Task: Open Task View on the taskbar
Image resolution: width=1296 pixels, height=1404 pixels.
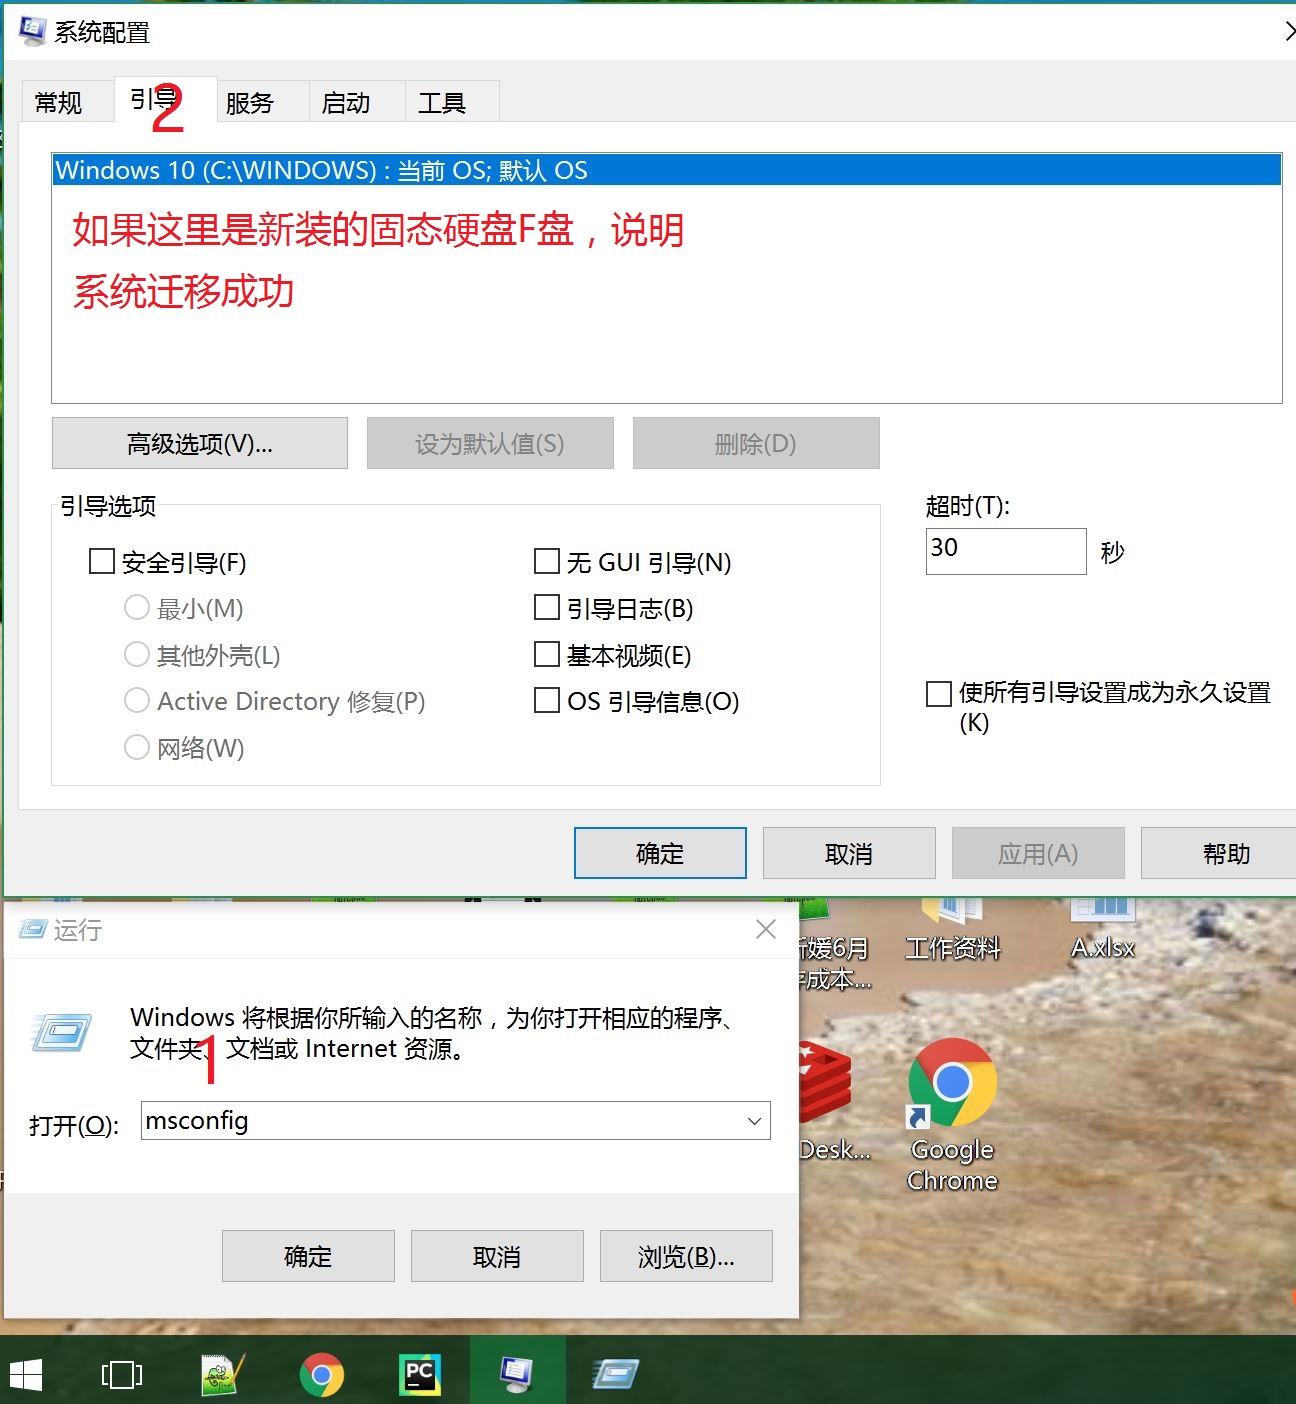Action: pyautogui.click(x=122, y=1376)
